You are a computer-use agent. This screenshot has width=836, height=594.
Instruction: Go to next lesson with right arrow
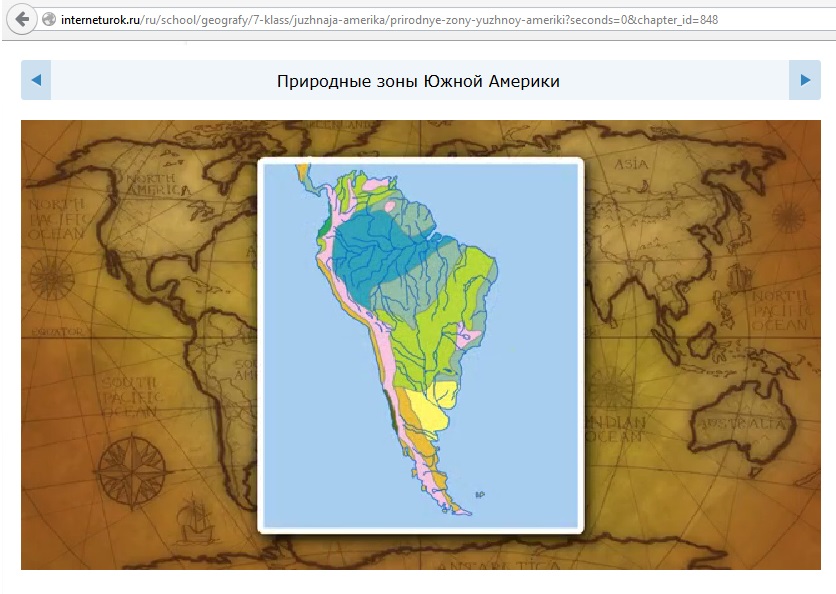[804, 80]
